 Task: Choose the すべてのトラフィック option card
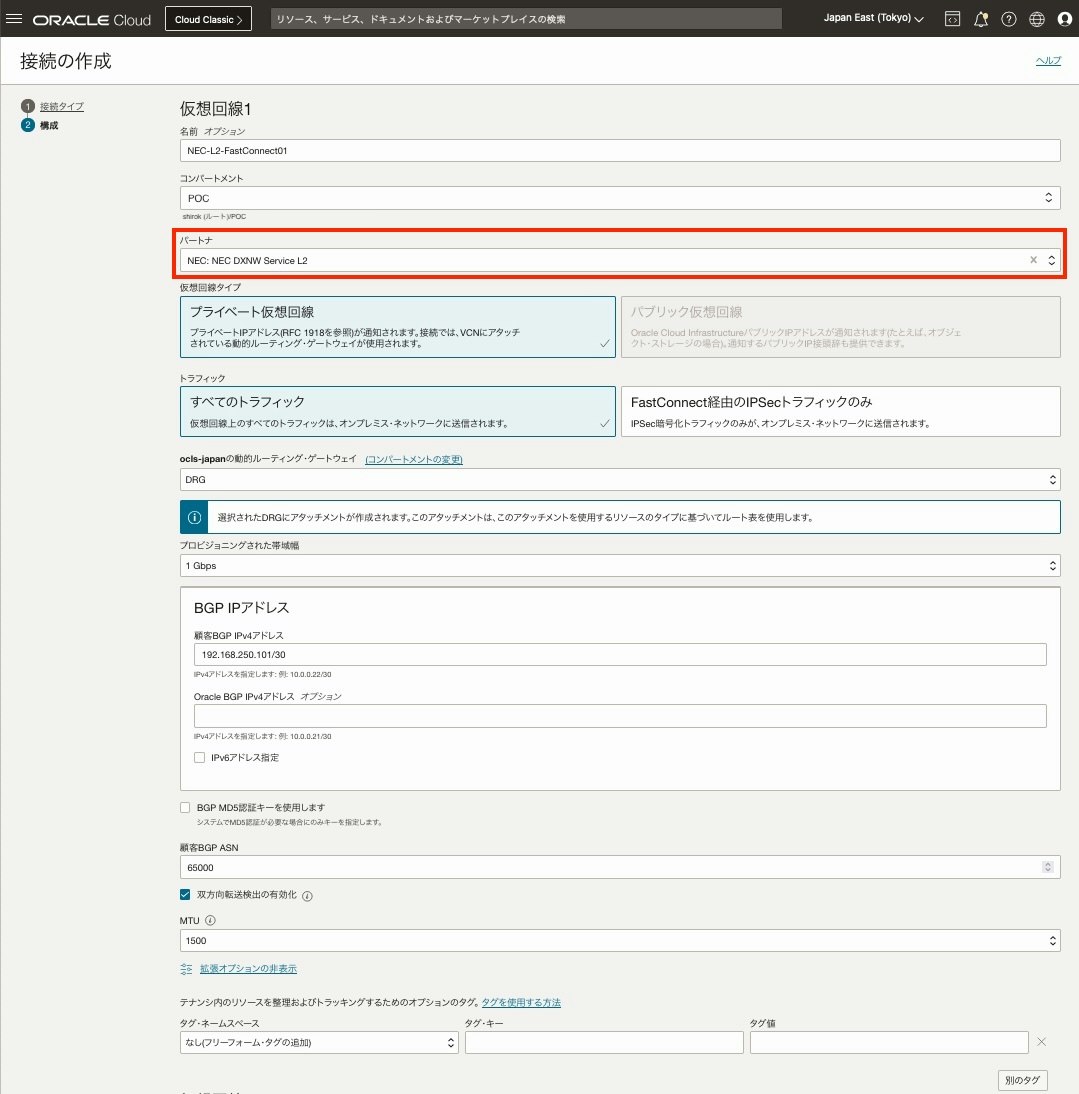[398, 412]
